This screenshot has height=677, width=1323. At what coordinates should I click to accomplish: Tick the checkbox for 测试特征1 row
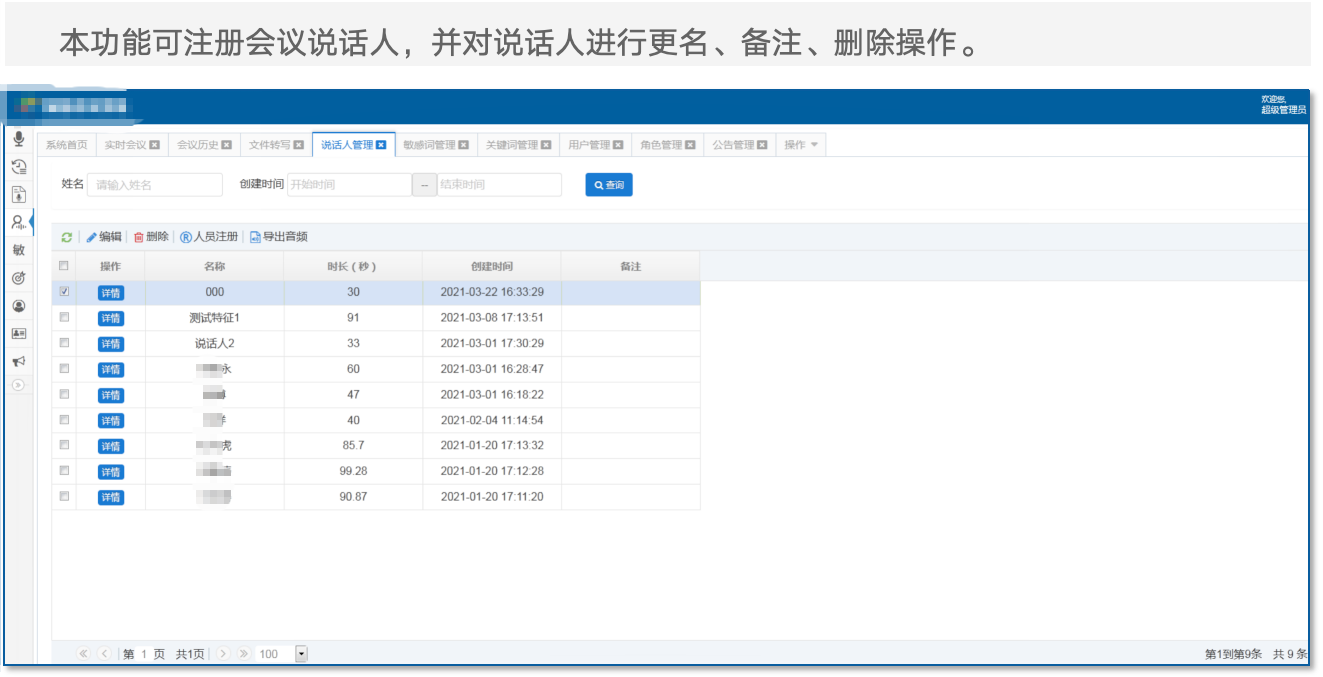click(65, 317)
